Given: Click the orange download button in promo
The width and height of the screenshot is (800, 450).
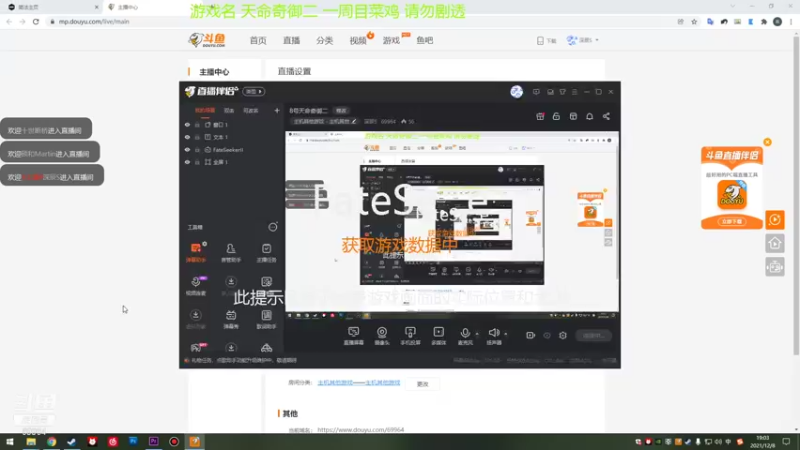Looking at the screenshot, I should (732, 221).
